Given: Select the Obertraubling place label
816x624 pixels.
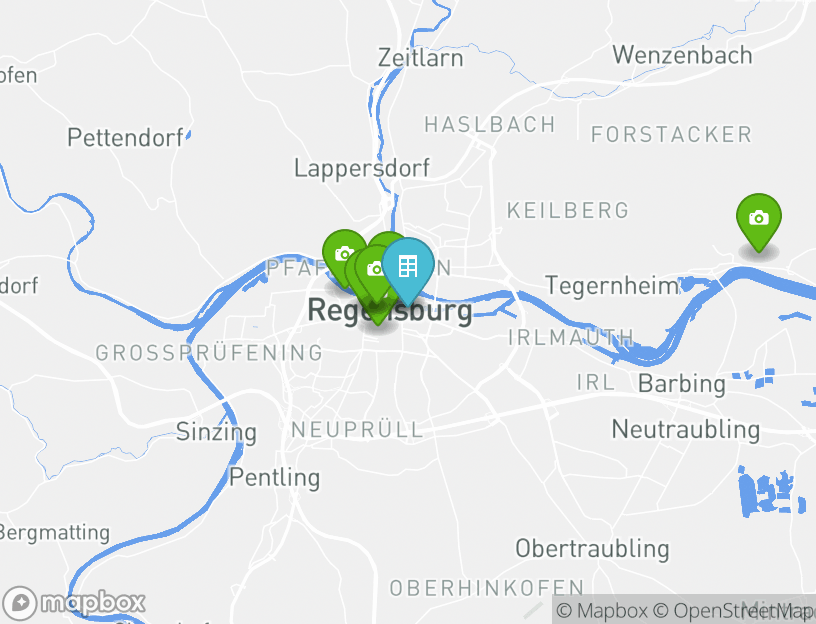Looking at the screenshot, I should 592,549.
